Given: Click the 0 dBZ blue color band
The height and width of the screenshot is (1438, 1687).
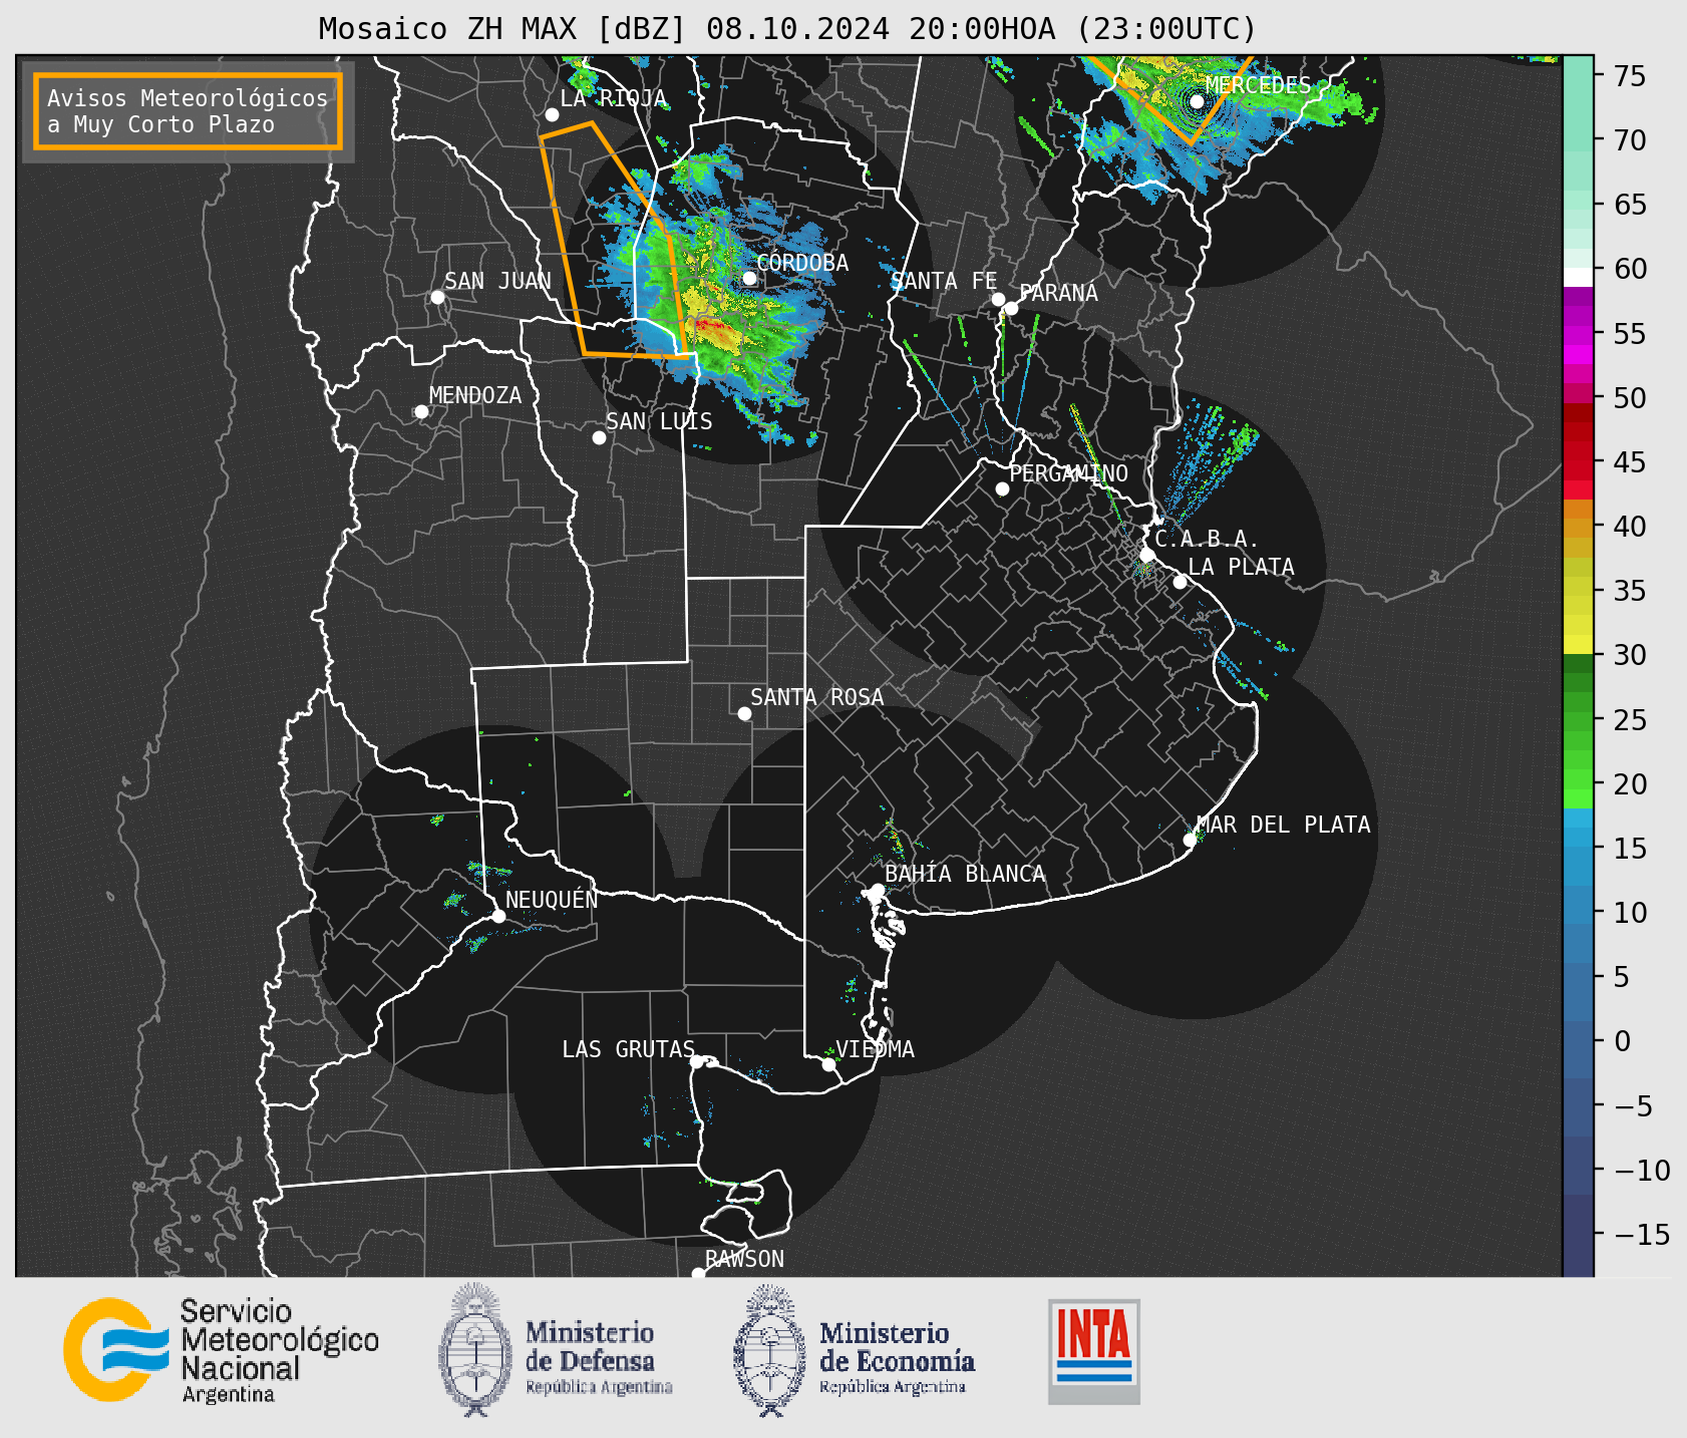Looking at the screenshot, I should click(x=1577, y=1041).
